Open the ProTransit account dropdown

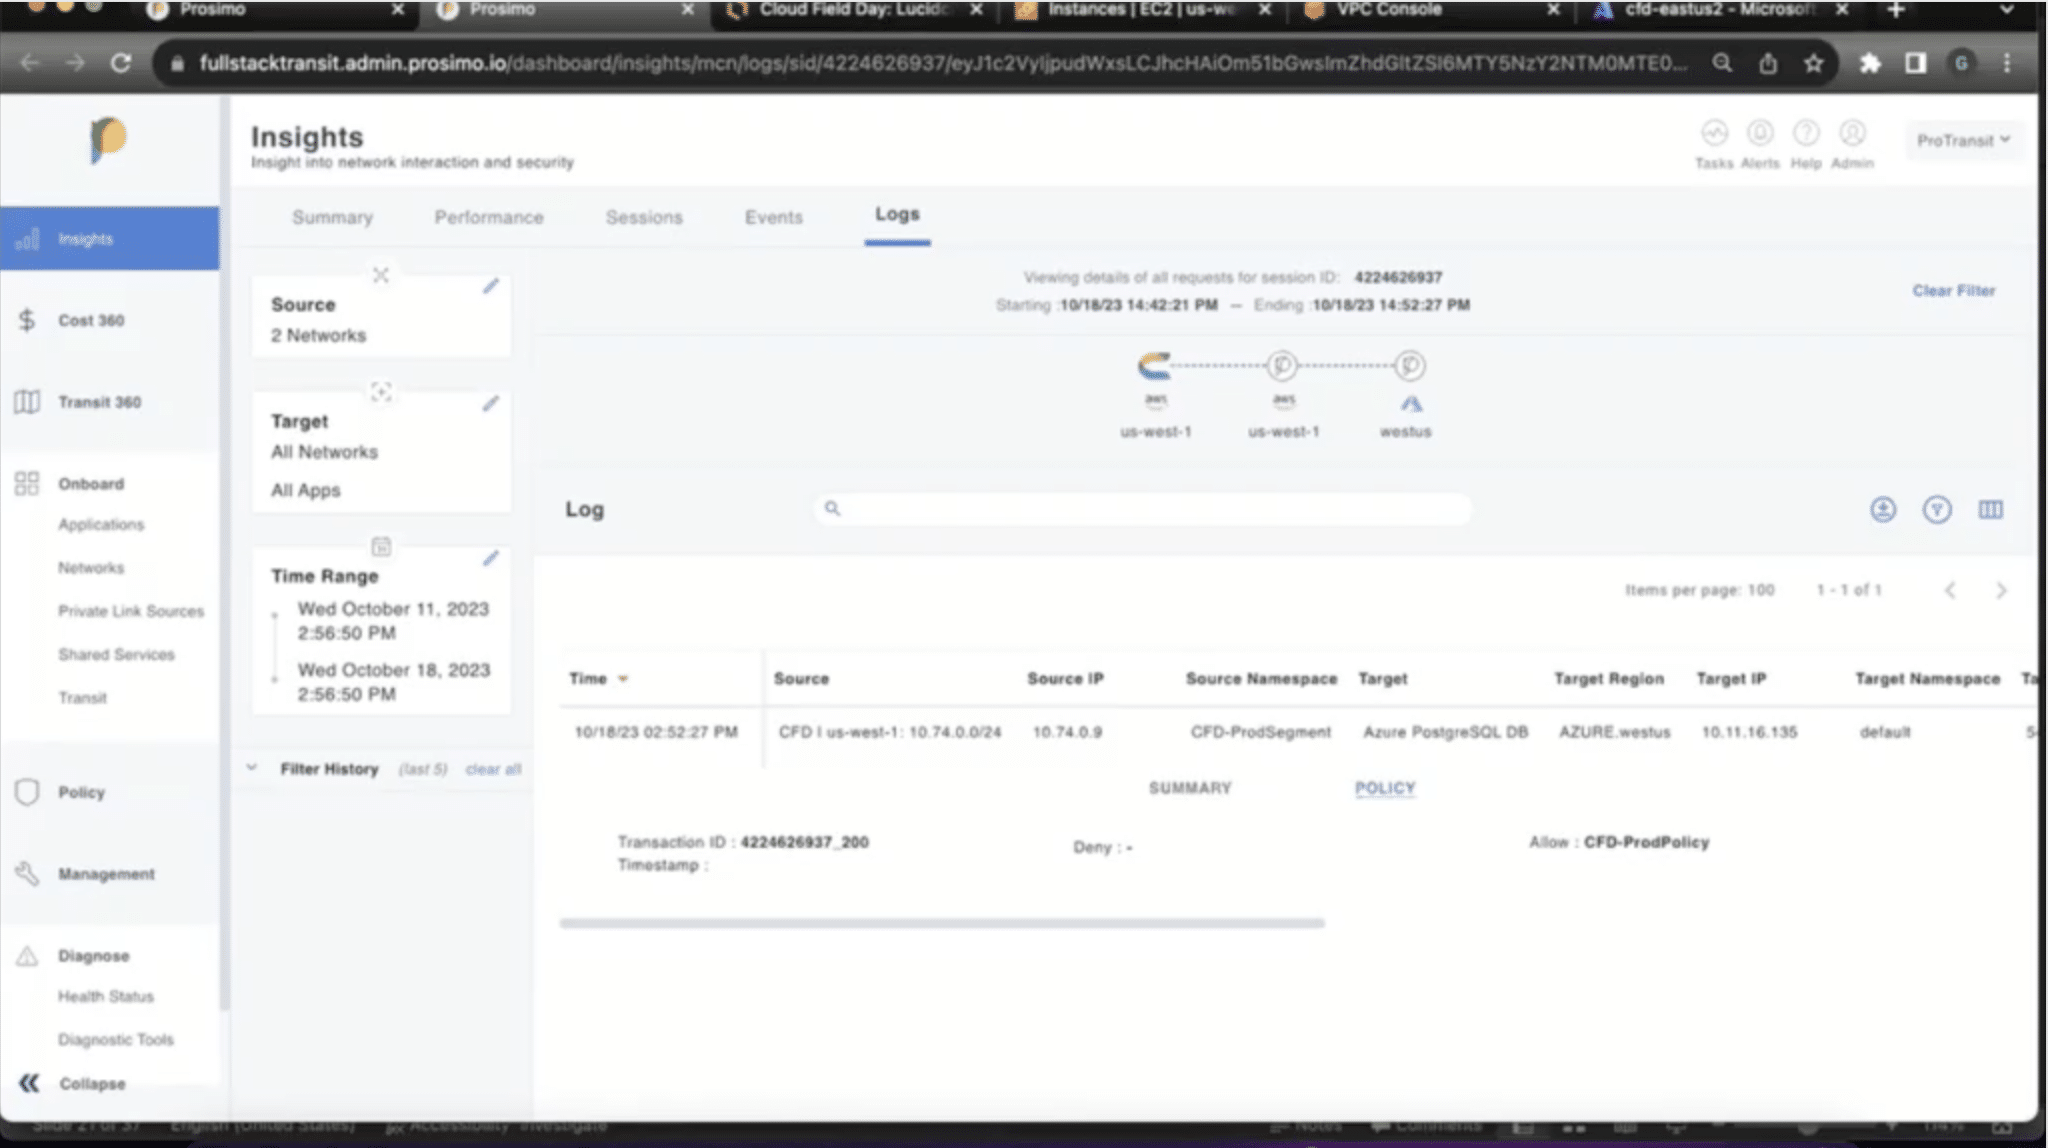coord(1962,141)
